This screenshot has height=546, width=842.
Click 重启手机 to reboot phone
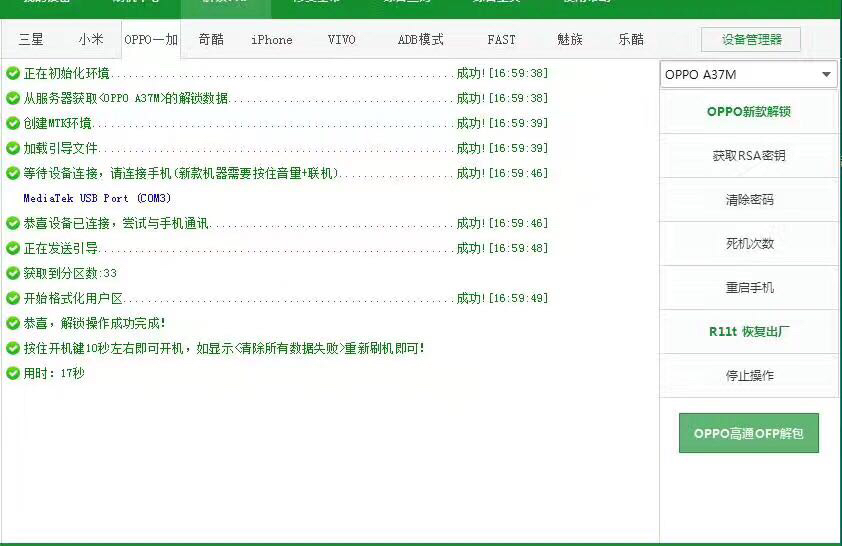pos(749,288)
